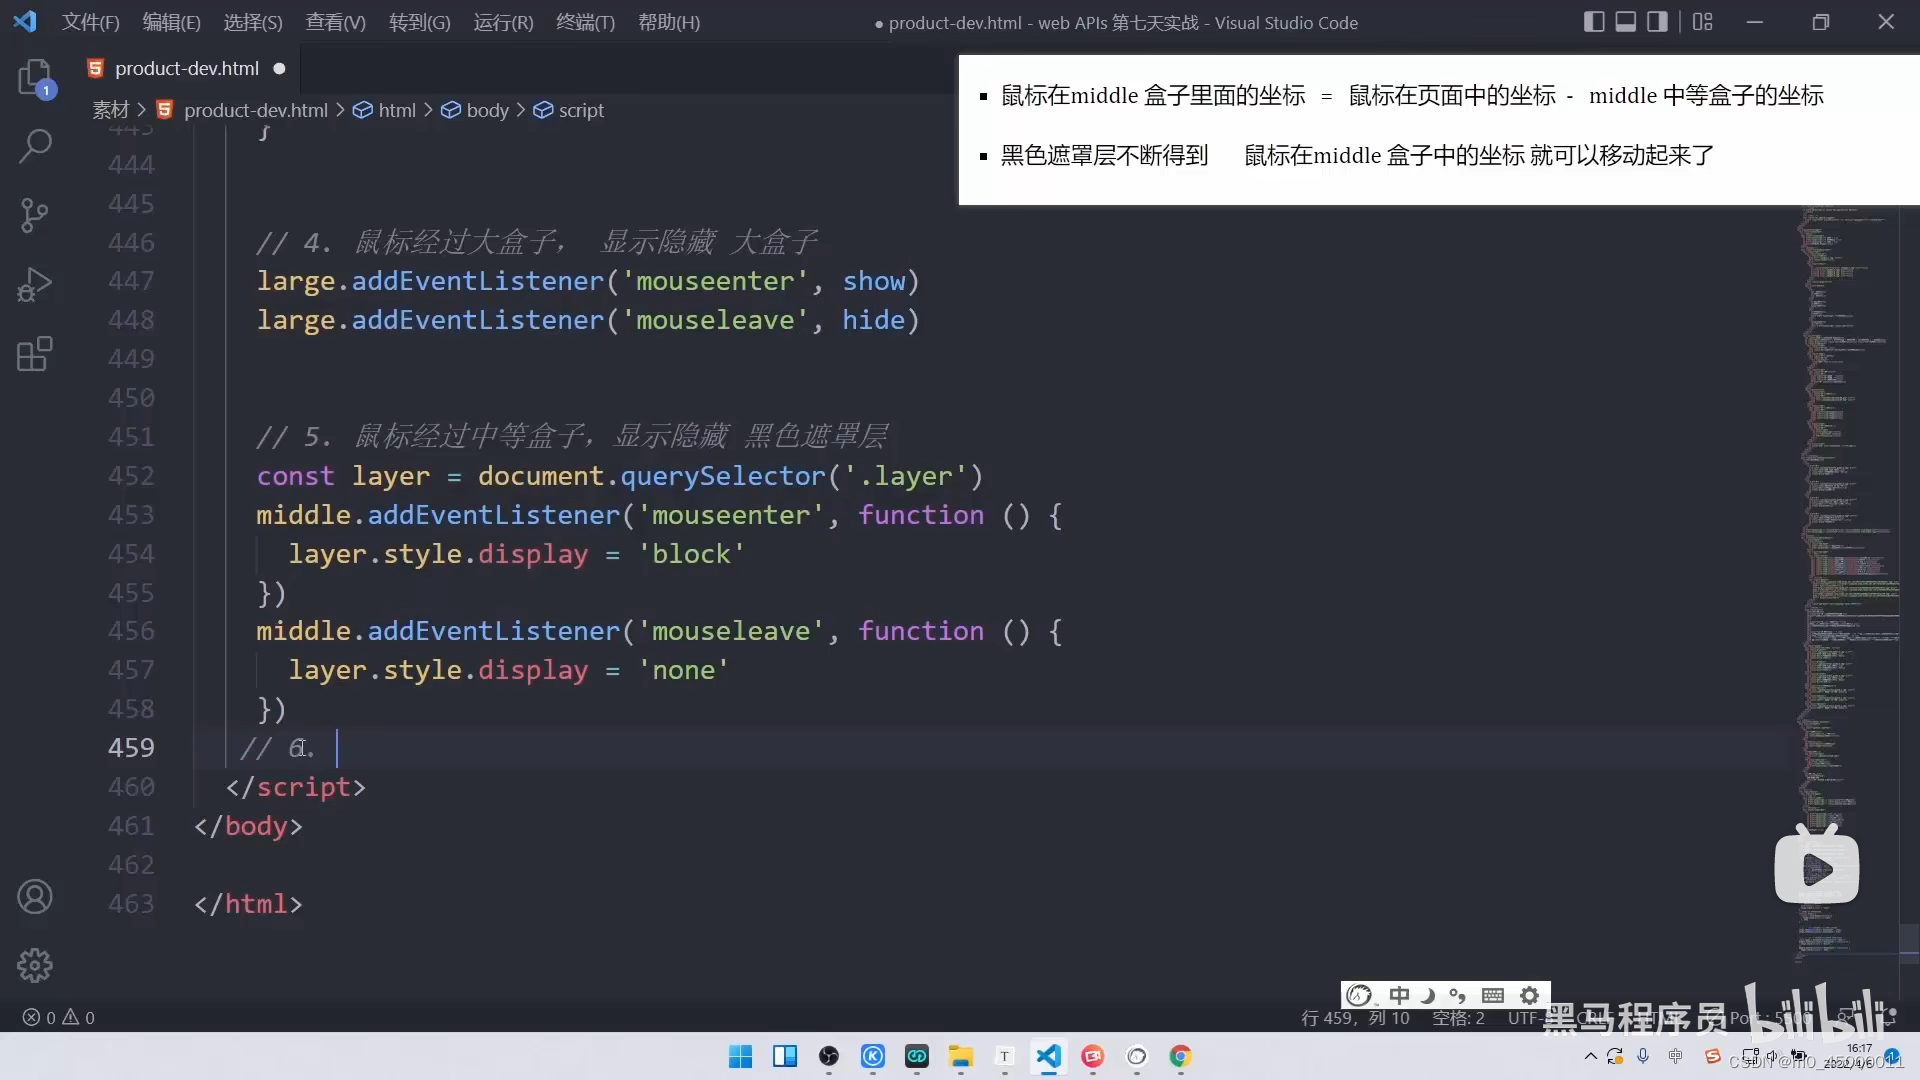Open File Explorer from the taskbar
The image size is (1920, 1080).
coord(961,1057)
